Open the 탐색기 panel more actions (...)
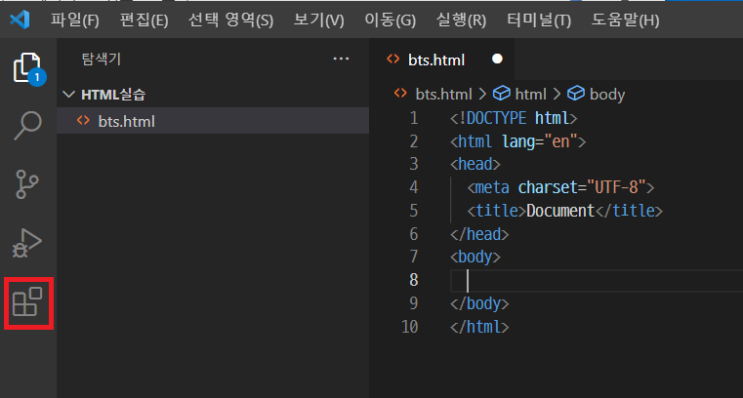Viewport: 743px width, 398px height. [x=341, y=59]
